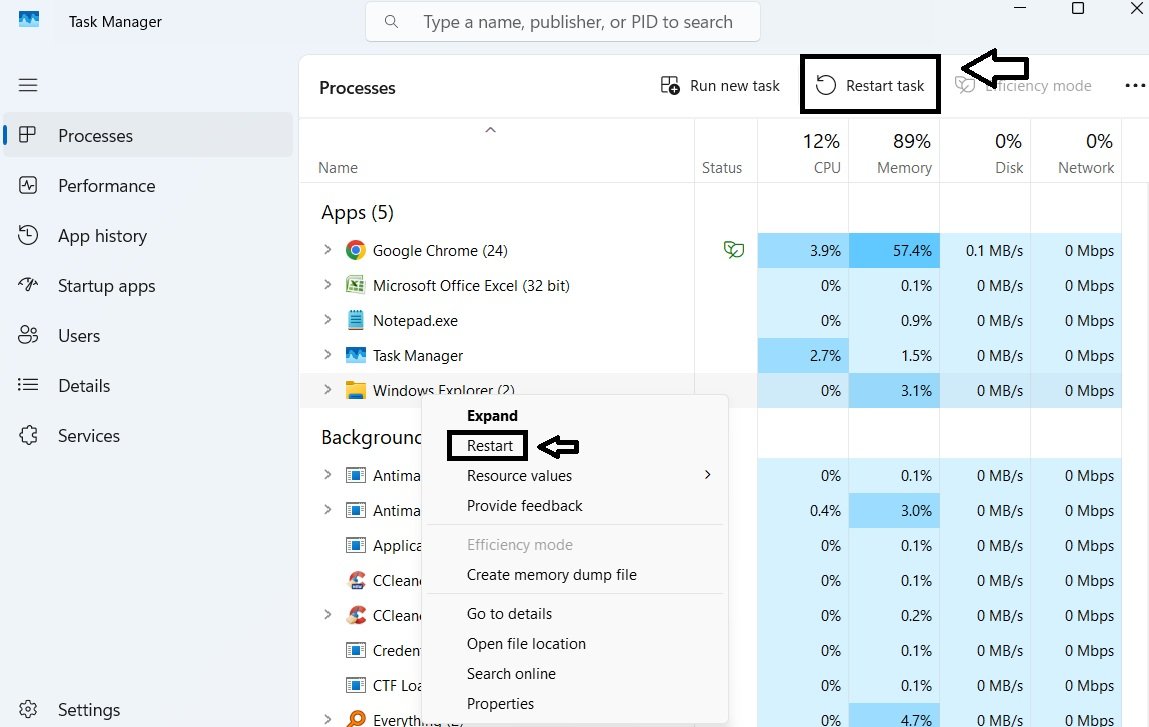Click the Everything search process icon
The width and height of the screenshot is (1149, 727).
point(356,719)
